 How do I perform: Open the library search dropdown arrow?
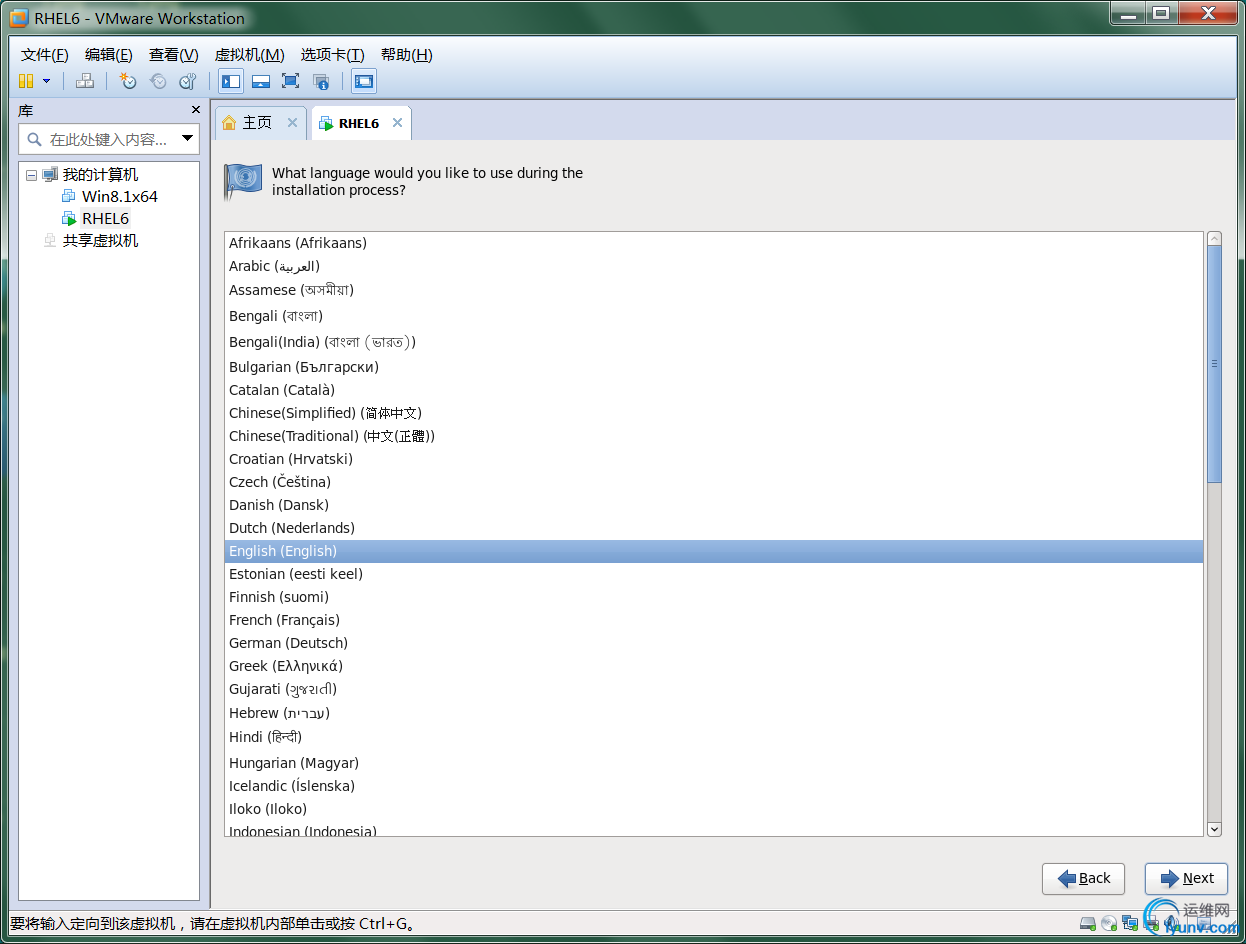187,139
